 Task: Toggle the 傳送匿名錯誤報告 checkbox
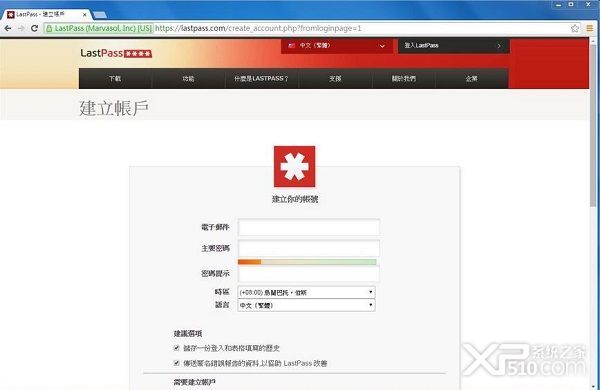pyautogui.click(x=176, y=363)
